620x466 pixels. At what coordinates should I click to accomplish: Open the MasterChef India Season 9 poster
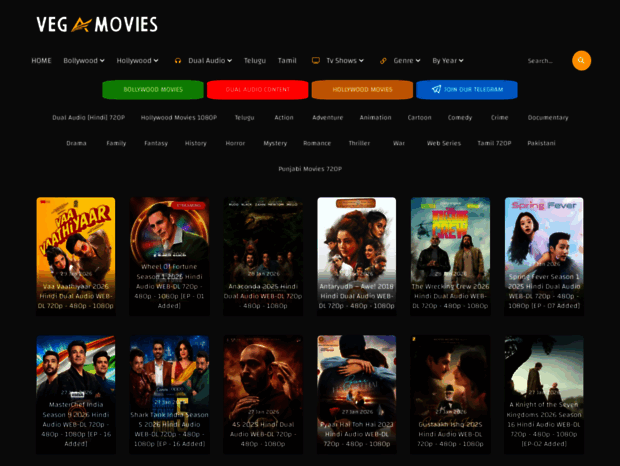(x=76, y=394)
